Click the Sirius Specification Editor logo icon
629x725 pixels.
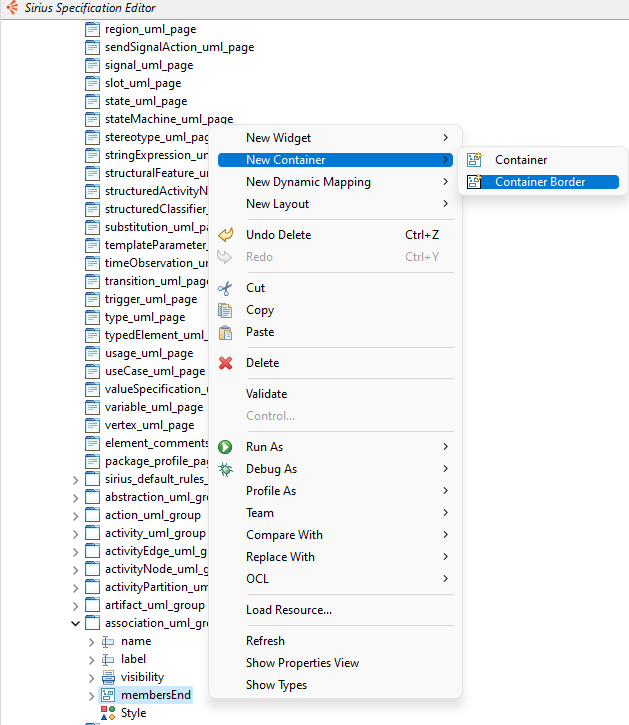[x=12, y=7]
